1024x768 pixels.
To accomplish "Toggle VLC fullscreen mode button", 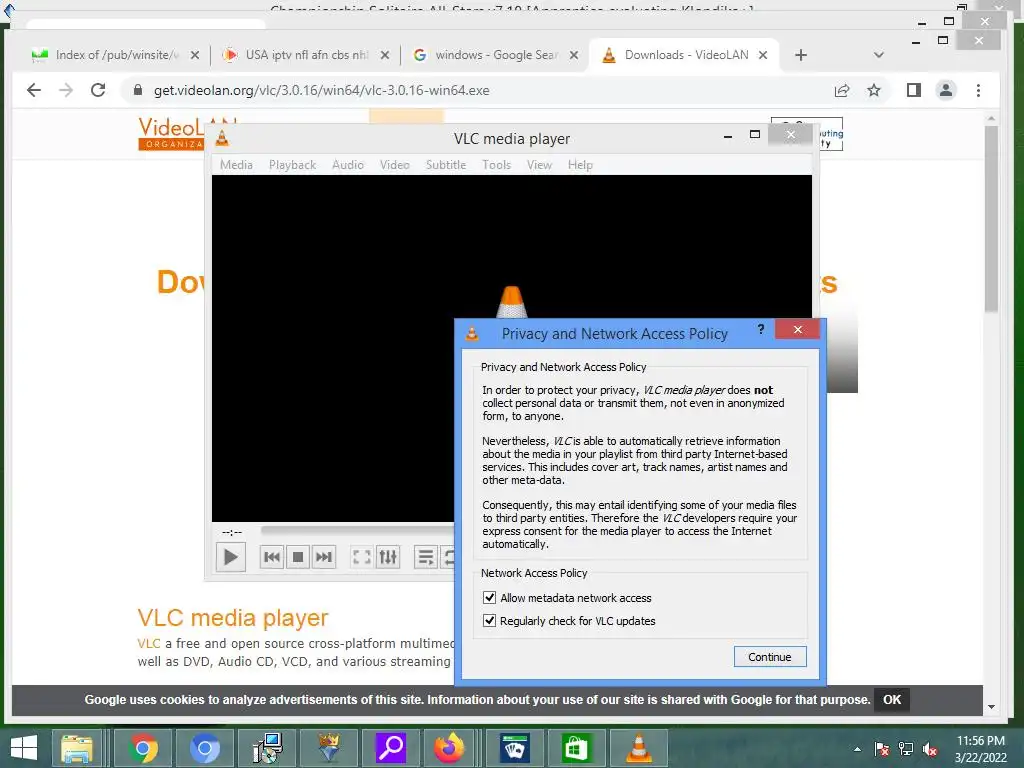I will [x=361, y=557].
